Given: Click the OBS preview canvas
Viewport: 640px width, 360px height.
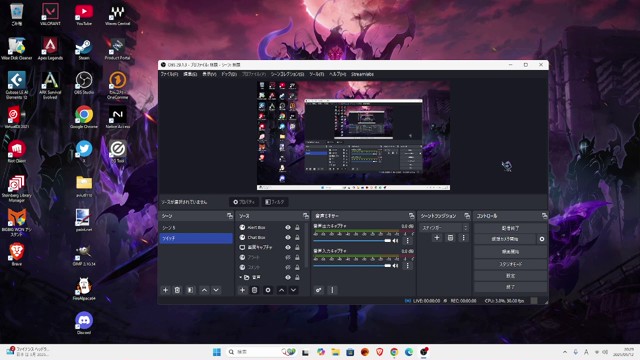Looking at the screenshot, I should pos(353,136).
